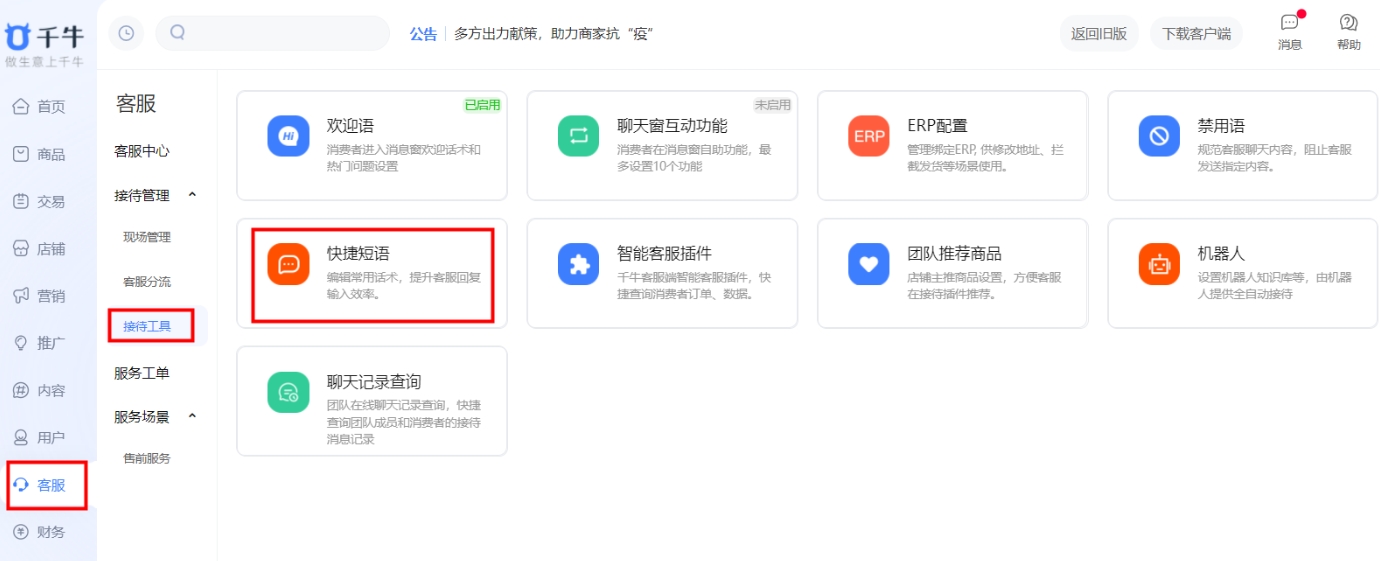Click the clock history icon
1380x561 pixels.
126,33
